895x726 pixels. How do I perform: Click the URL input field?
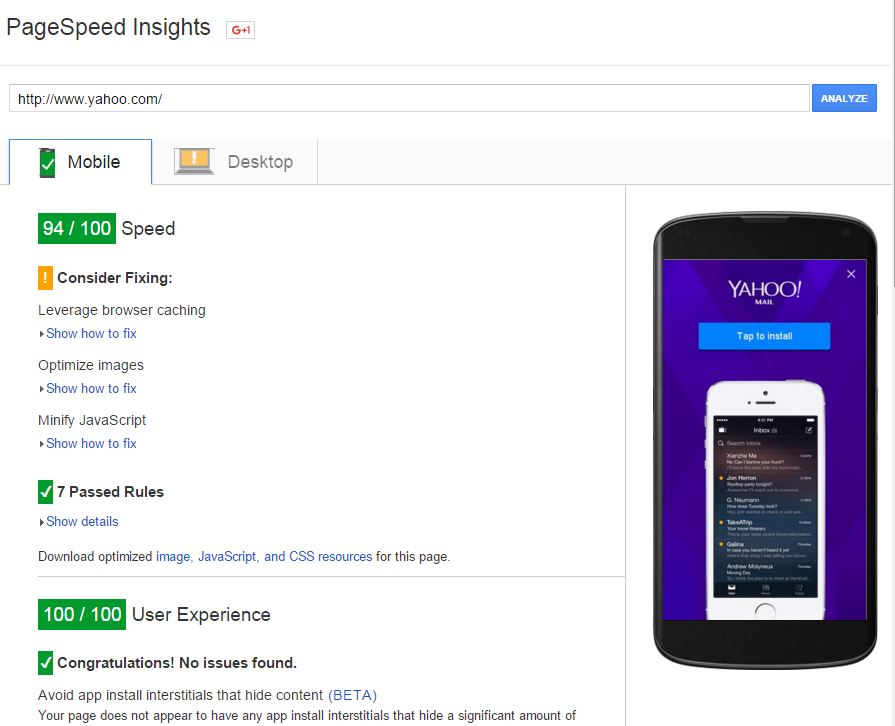409,98
